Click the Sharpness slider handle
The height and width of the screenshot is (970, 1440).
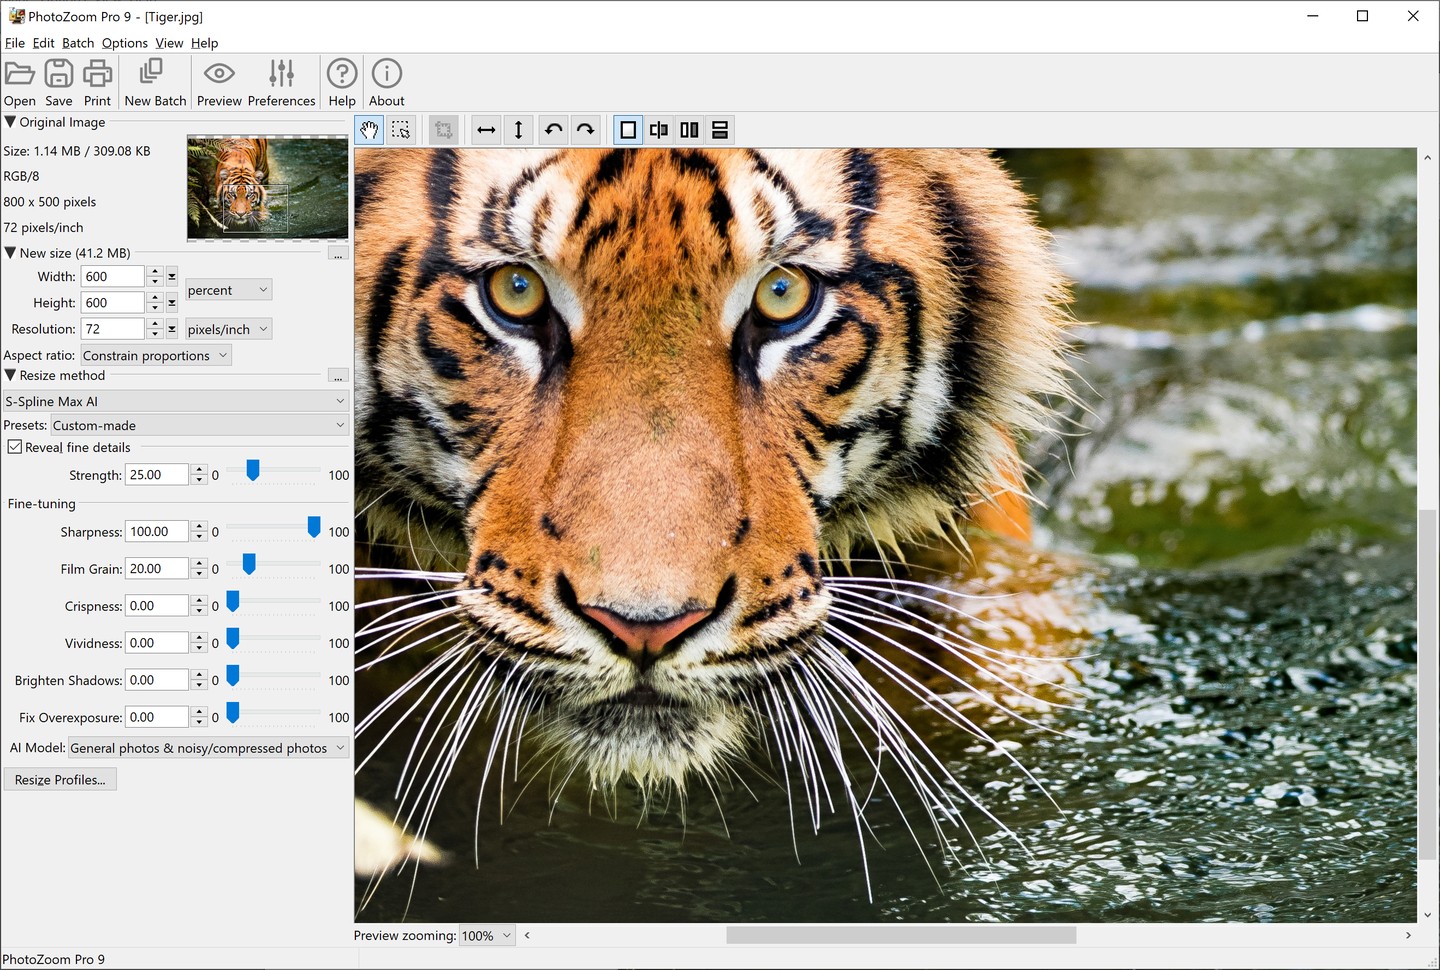[314, 527]
